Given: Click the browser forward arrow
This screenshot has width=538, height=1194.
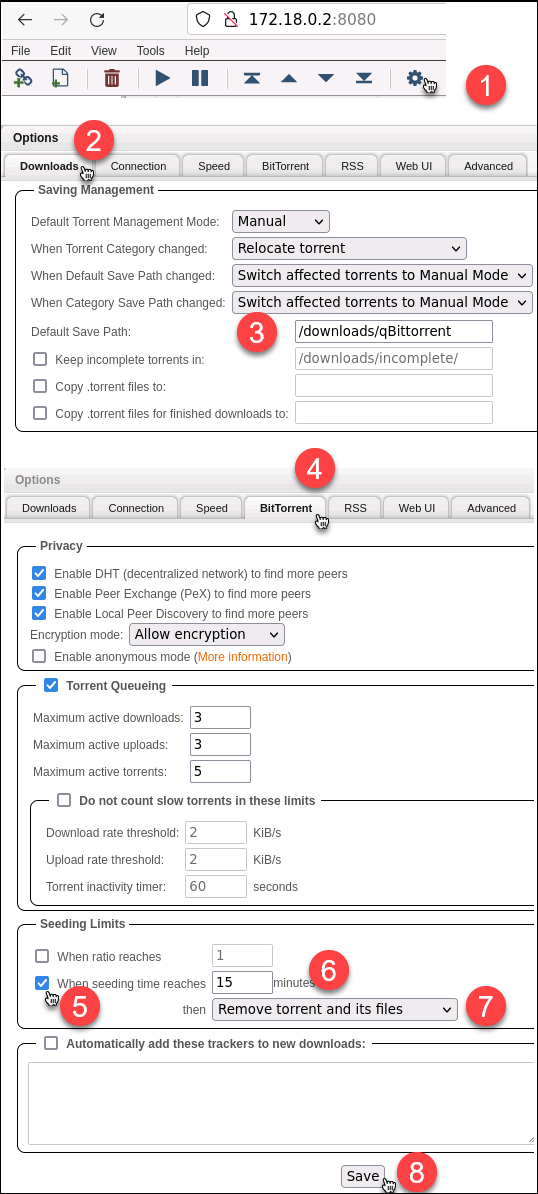Looking at the screenshot, I should tap(61, 20).
